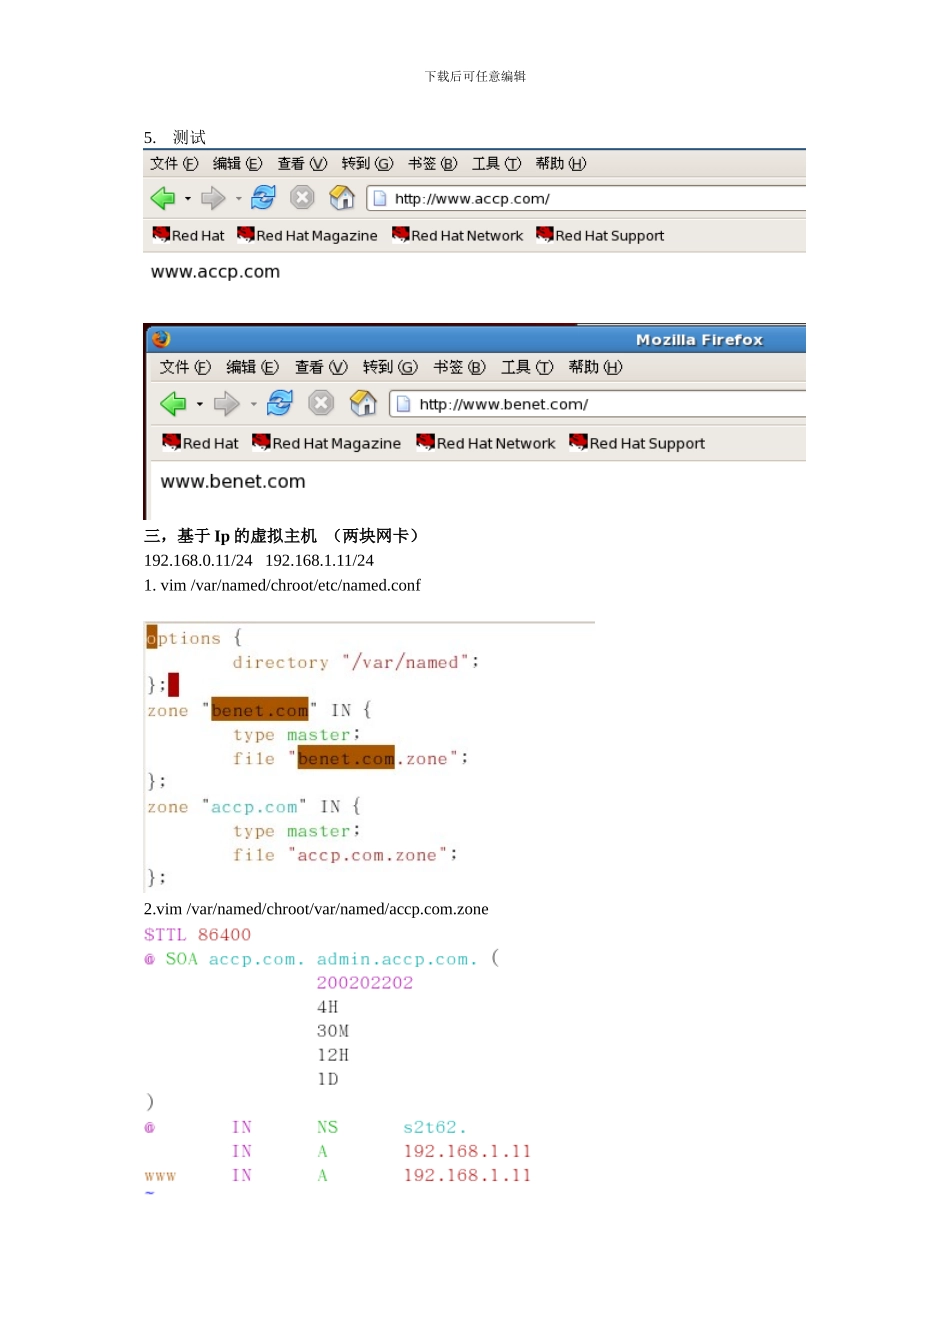
Task: Open 编辑 menu in benet.com Firefox window
Action: pyautogui.click(x=252, y=367)
